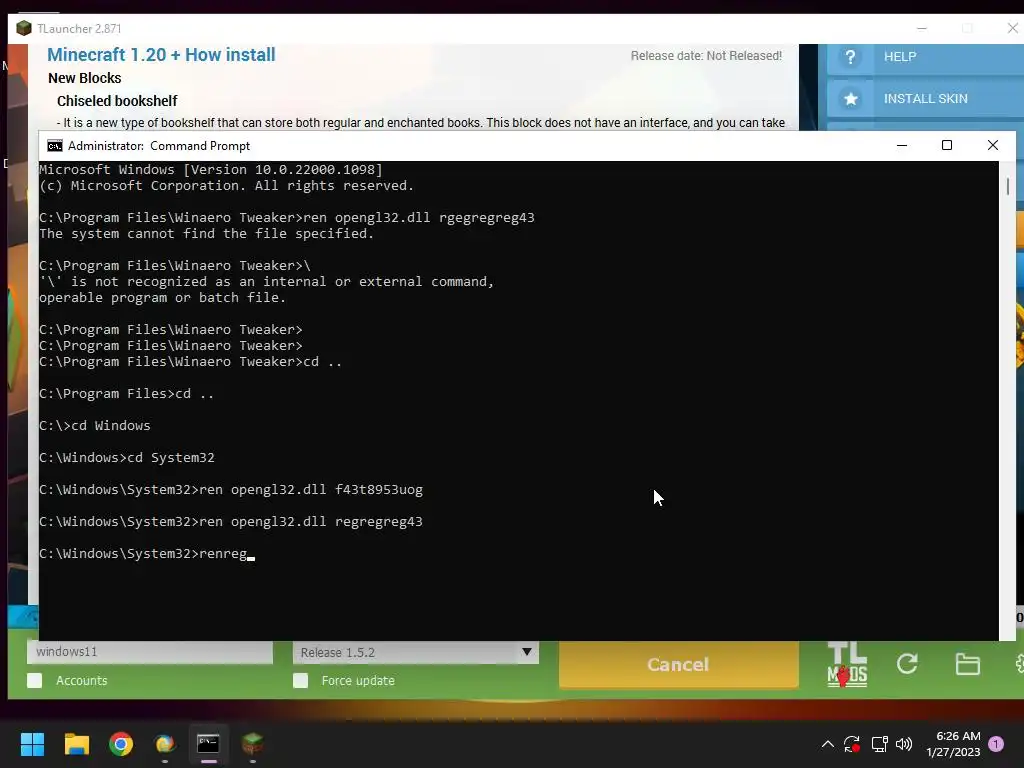Minimize the TLauncher window
This screenshot has width=1024, height=768.
click(x=921, y=29)
